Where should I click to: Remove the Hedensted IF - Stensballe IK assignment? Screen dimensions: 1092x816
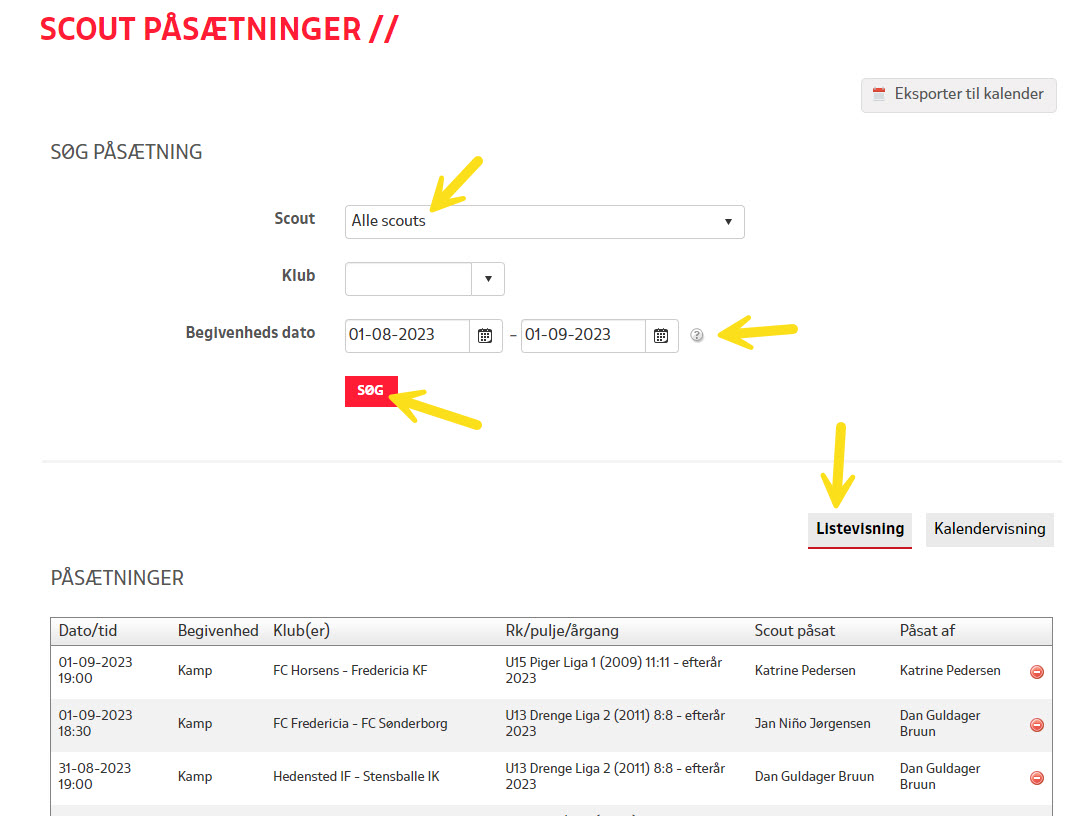(x=1036, y=778)
